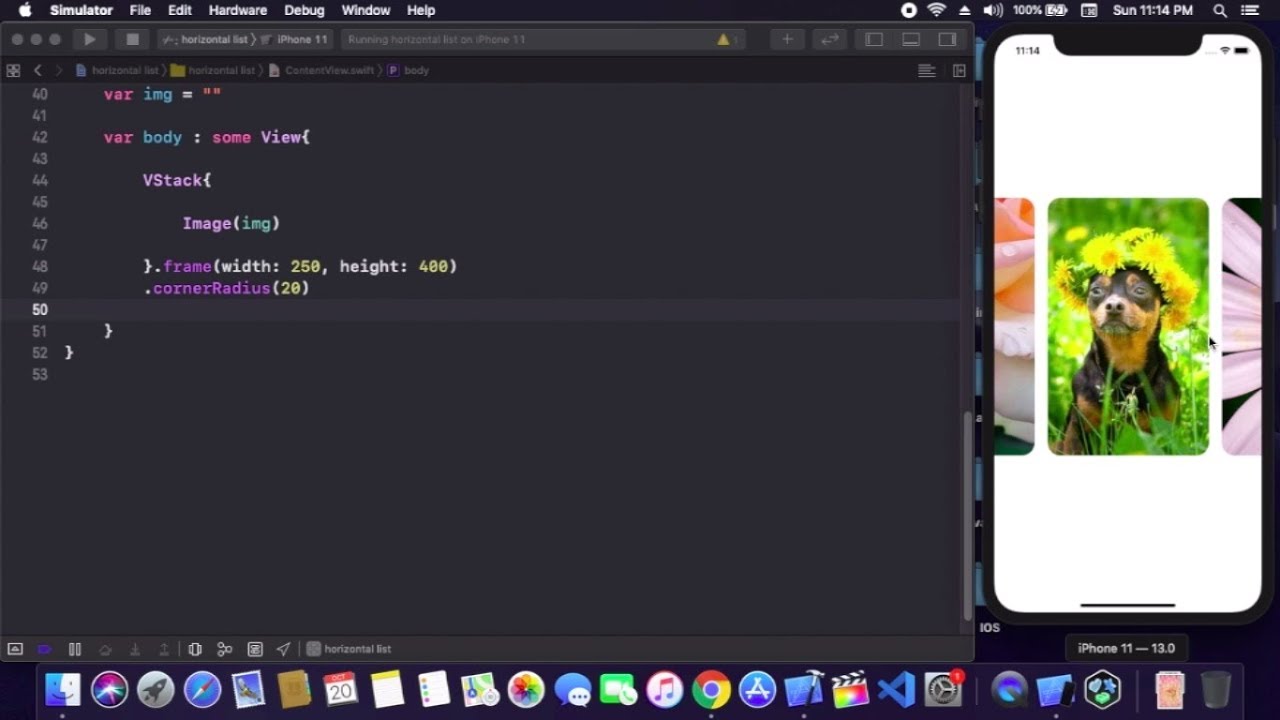The image size is (1280, 720).
Task: Click the Step Out debug button
Action: [164, 649]
